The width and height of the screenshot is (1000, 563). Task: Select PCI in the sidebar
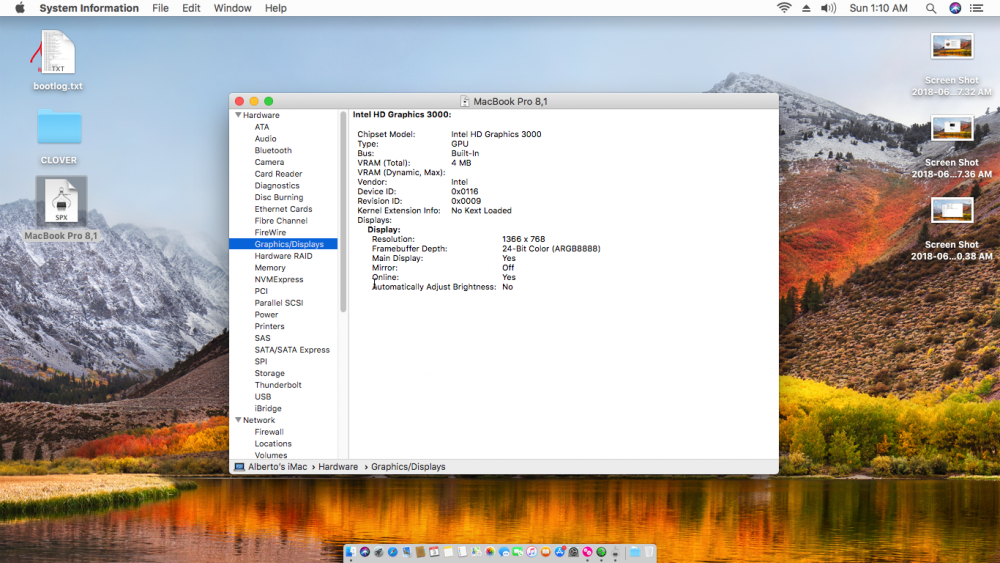261,291
